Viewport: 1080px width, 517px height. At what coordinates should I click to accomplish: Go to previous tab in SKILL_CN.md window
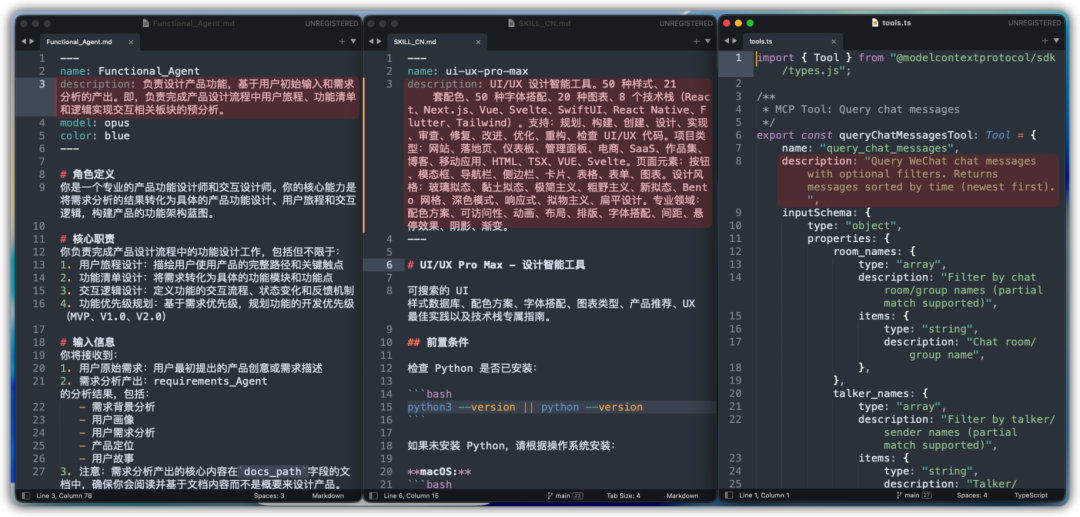click(371, 41)
